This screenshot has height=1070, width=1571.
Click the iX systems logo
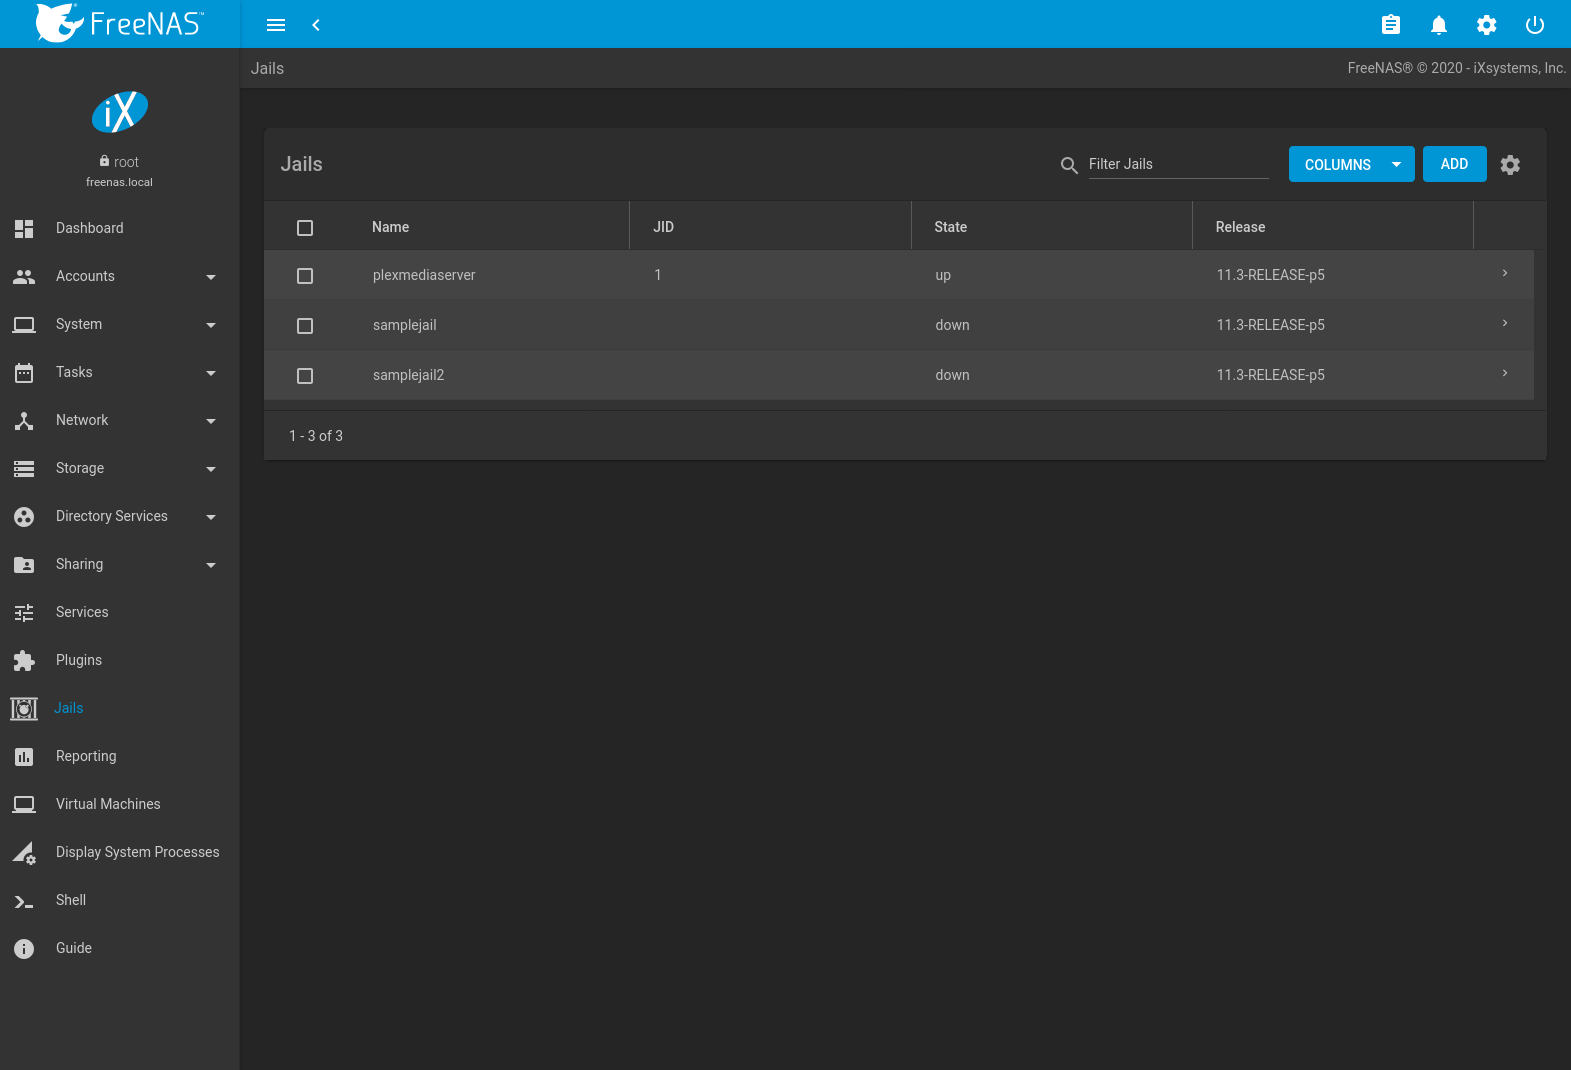[x=120, y=112]
